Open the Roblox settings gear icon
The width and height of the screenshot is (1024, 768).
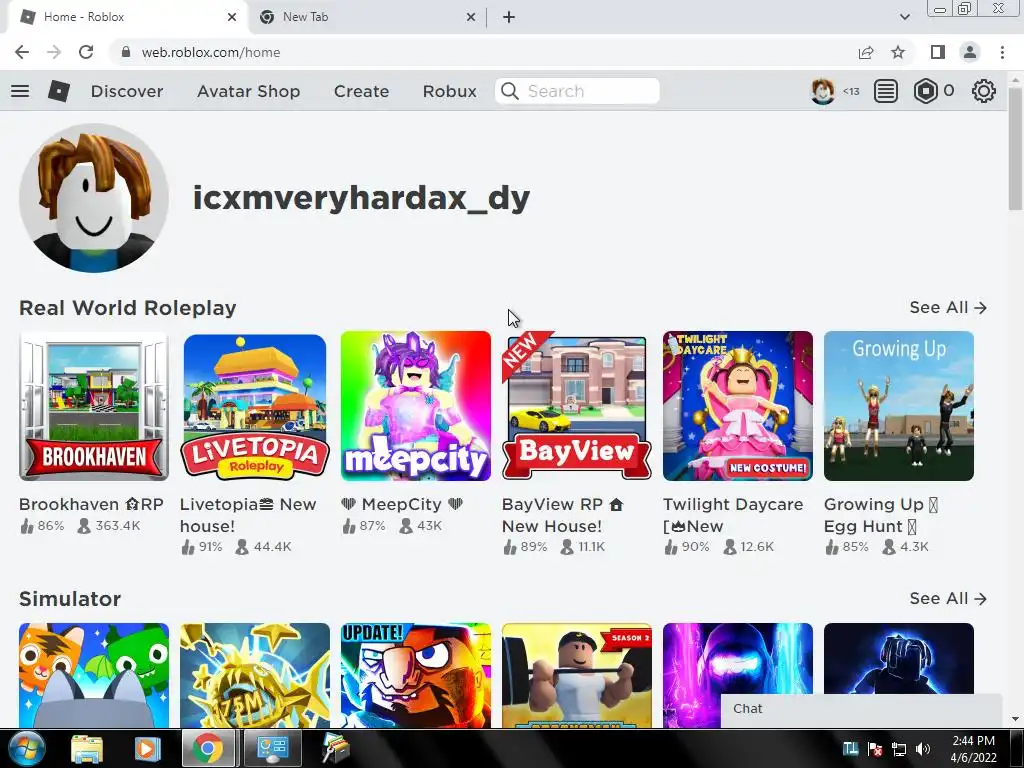(x=984, y=91)
